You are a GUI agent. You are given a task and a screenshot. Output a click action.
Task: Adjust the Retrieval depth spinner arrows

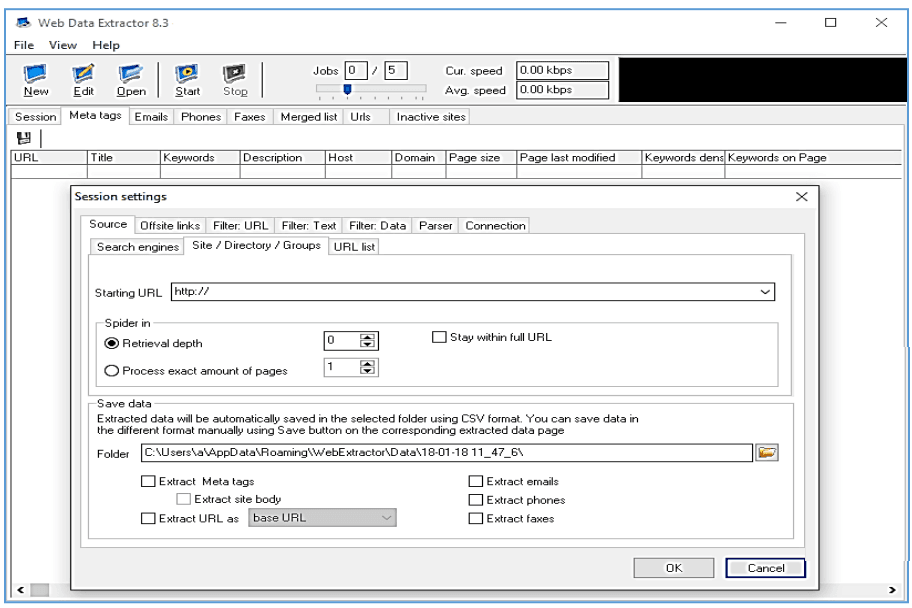coord(368,342)
